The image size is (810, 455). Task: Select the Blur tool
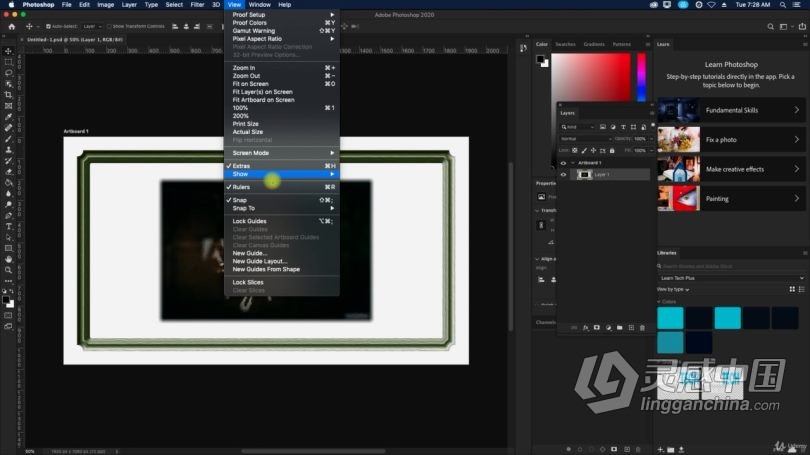[8, 194]
